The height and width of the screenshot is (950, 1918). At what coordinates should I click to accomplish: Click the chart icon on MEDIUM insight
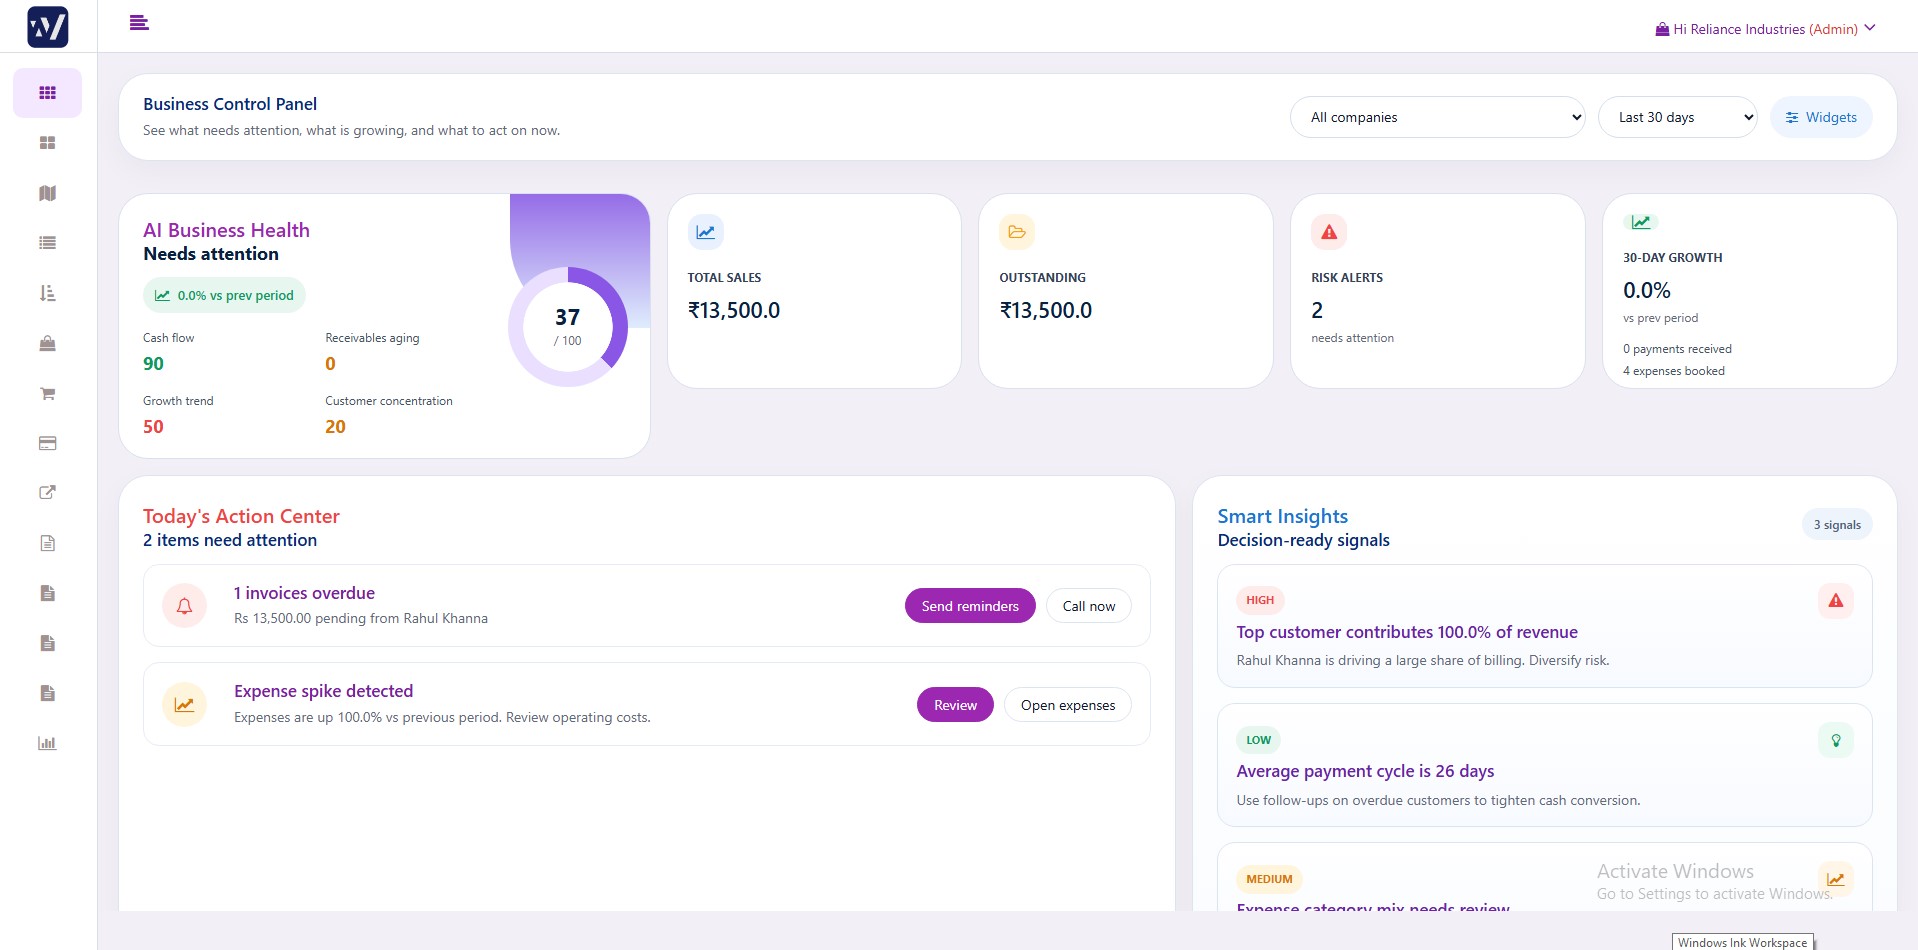pos(1835,880)
